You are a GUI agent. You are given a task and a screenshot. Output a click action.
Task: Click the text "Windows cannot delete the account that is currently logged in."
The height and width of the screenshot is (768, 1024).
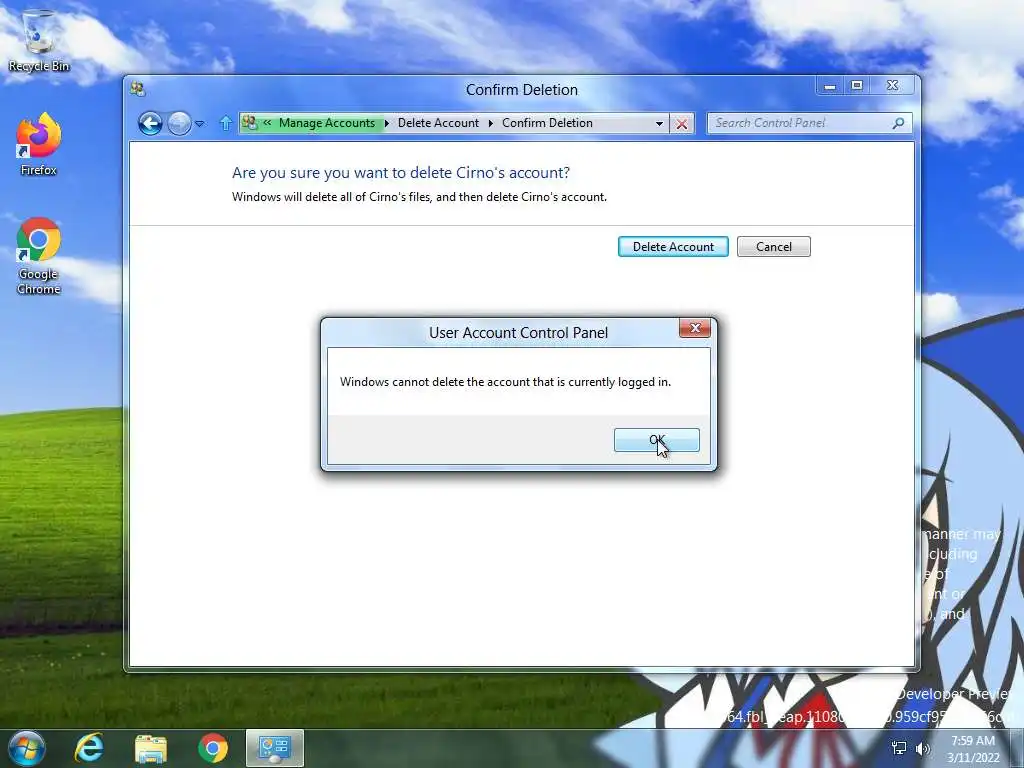click(x=505, y=381)
